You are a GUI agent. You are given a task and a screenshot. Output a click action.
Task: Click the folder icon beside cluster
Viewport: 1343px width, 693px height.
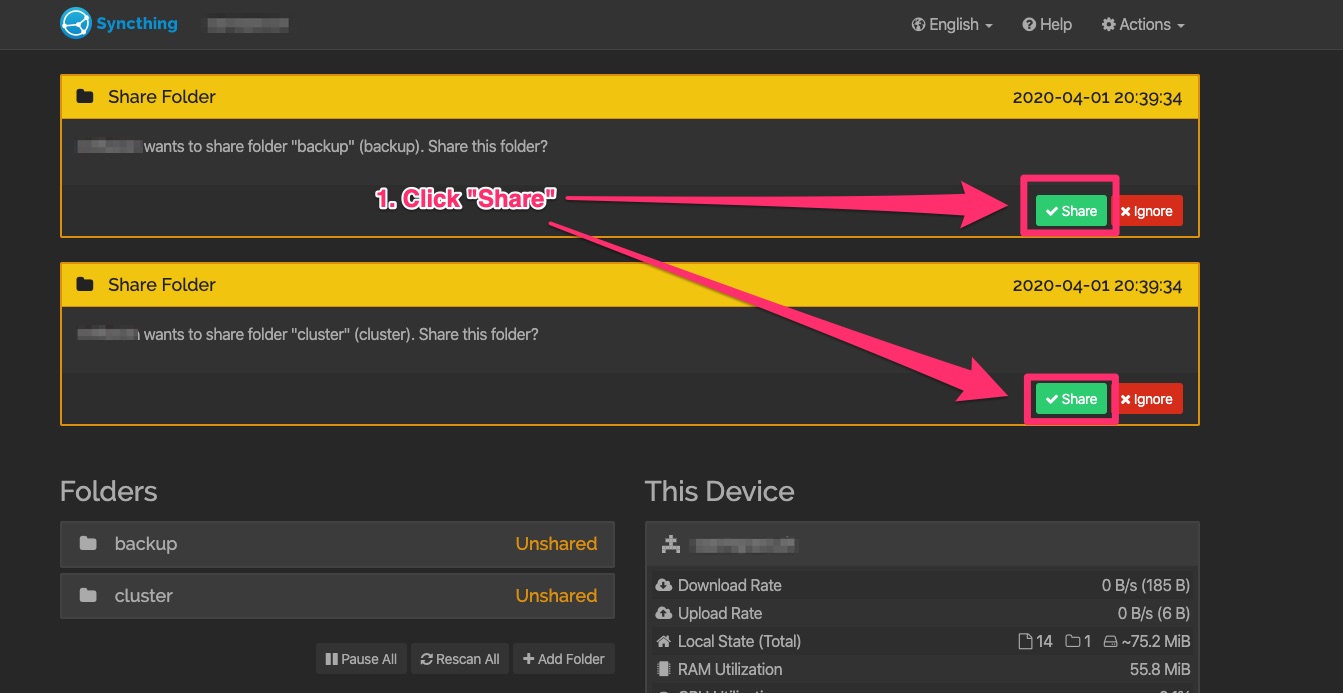click(88, 596)
